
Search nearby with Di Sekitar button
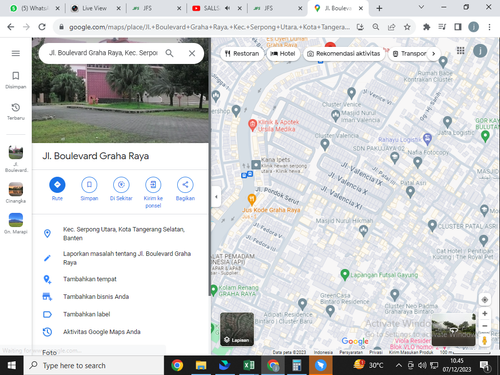[x=121, y=189]
